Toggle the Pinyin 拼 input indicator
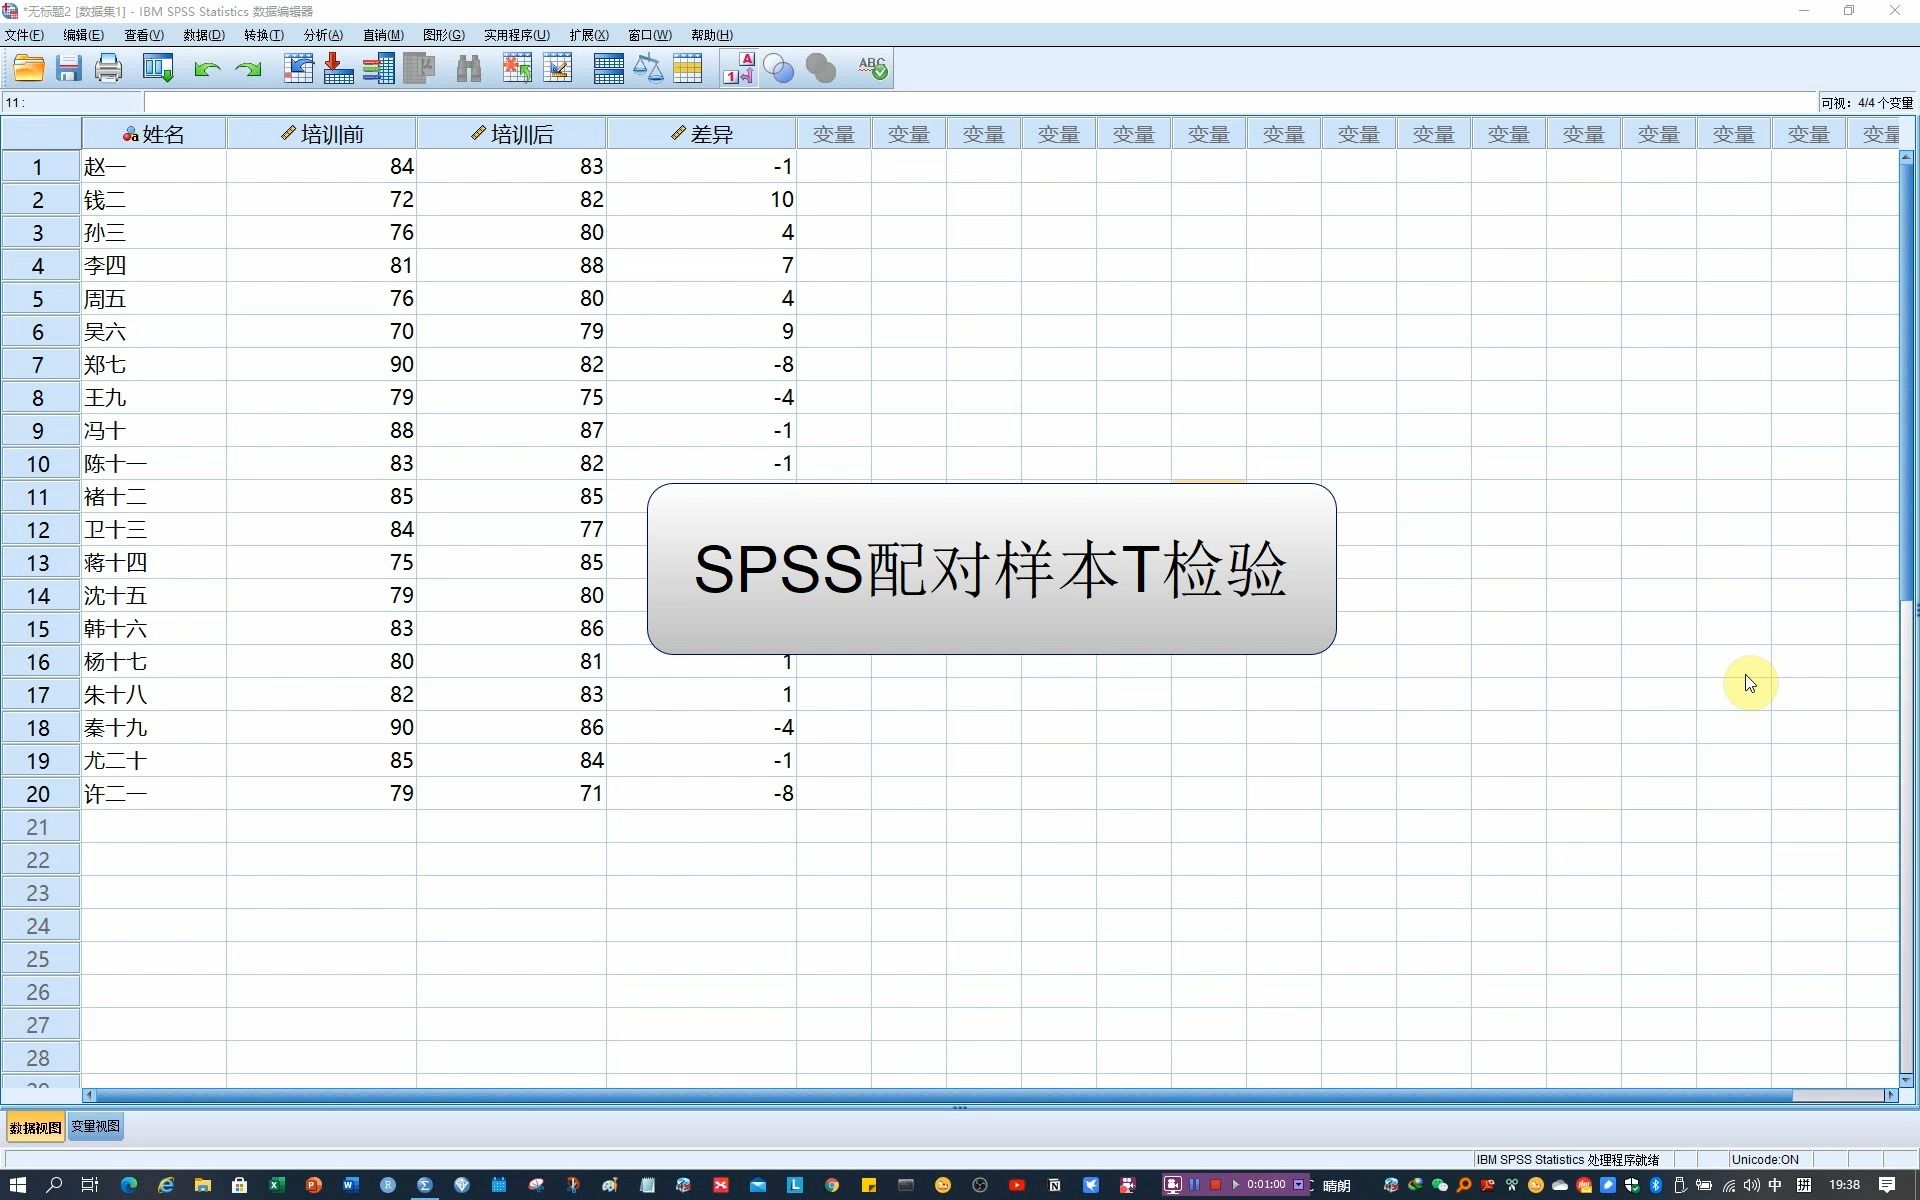 (x=1805, y=1185)
